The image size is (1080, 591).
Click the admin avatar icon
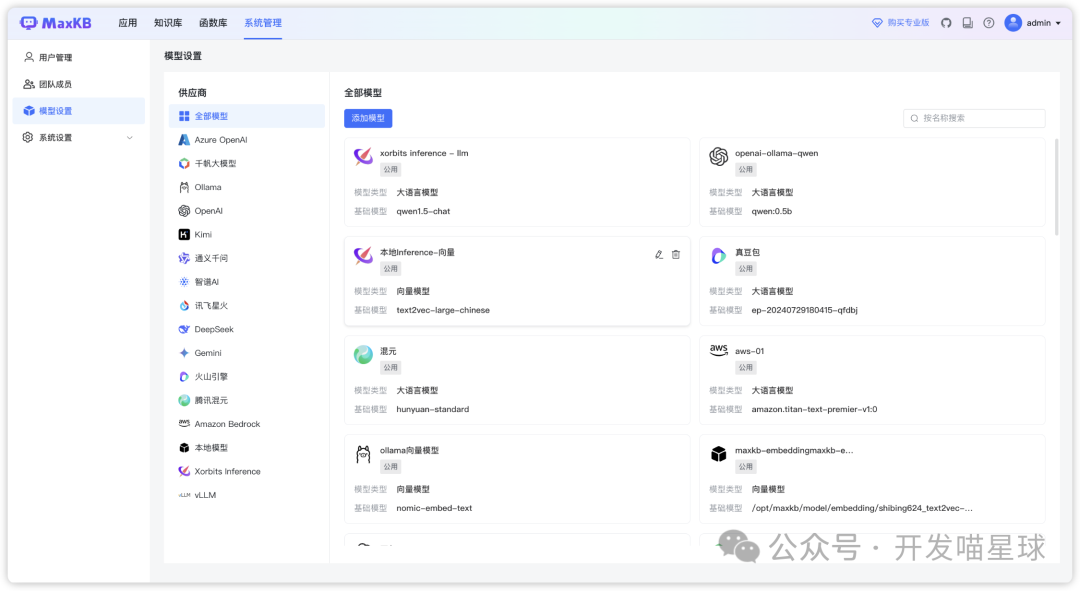(x=1012, y=23)
